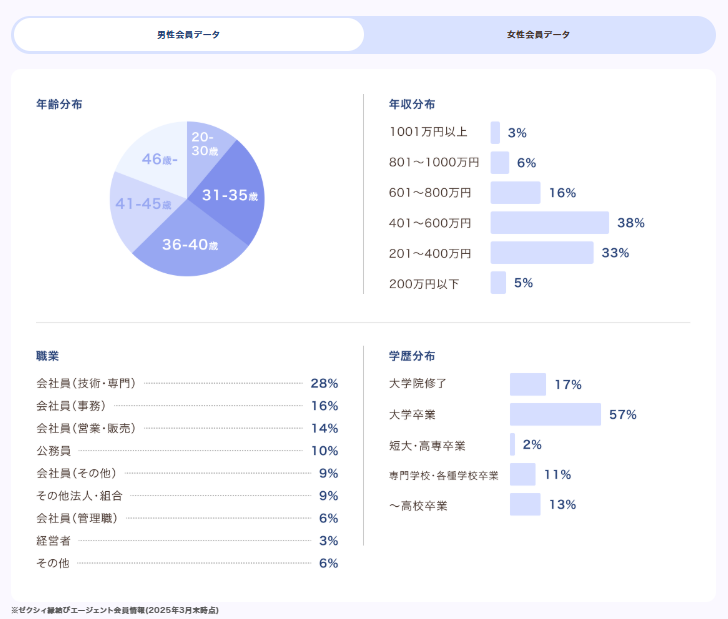728x619 pixels.
Task: Click the 2% value for 短大・高専卒業
Action: (x=532, y=444)
